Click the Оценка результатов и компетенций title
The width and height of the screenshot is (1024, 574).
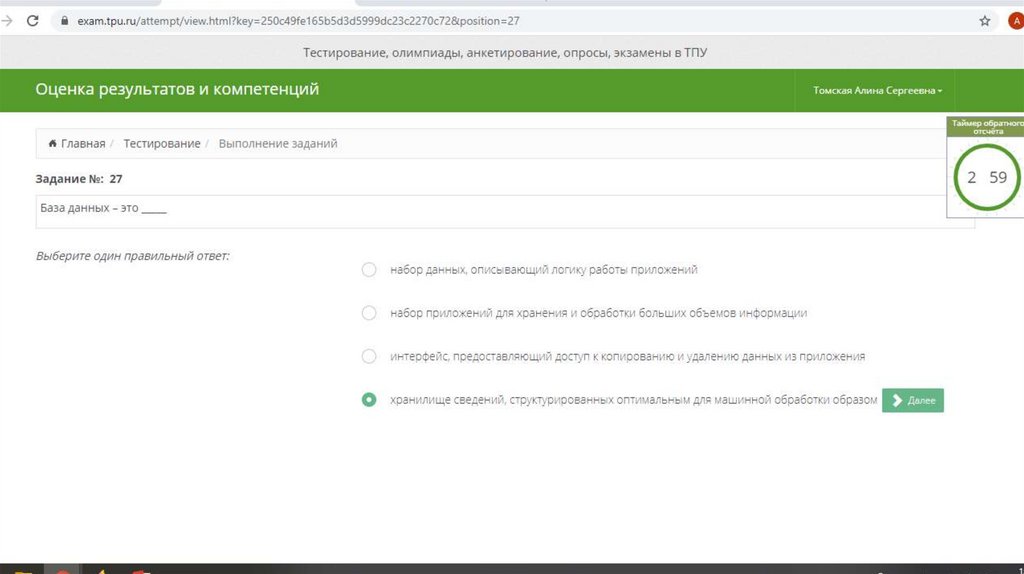coord(177,89)
